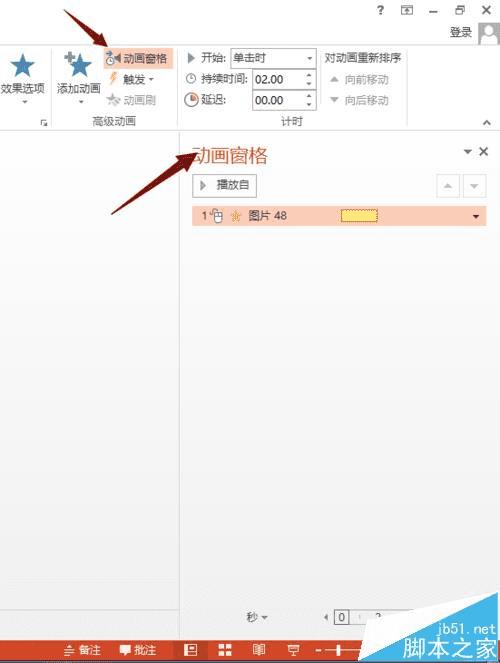Expand the Start (开始) combo box
The height and width of the screenshot is (663, 500).
[x=273, y=58]
